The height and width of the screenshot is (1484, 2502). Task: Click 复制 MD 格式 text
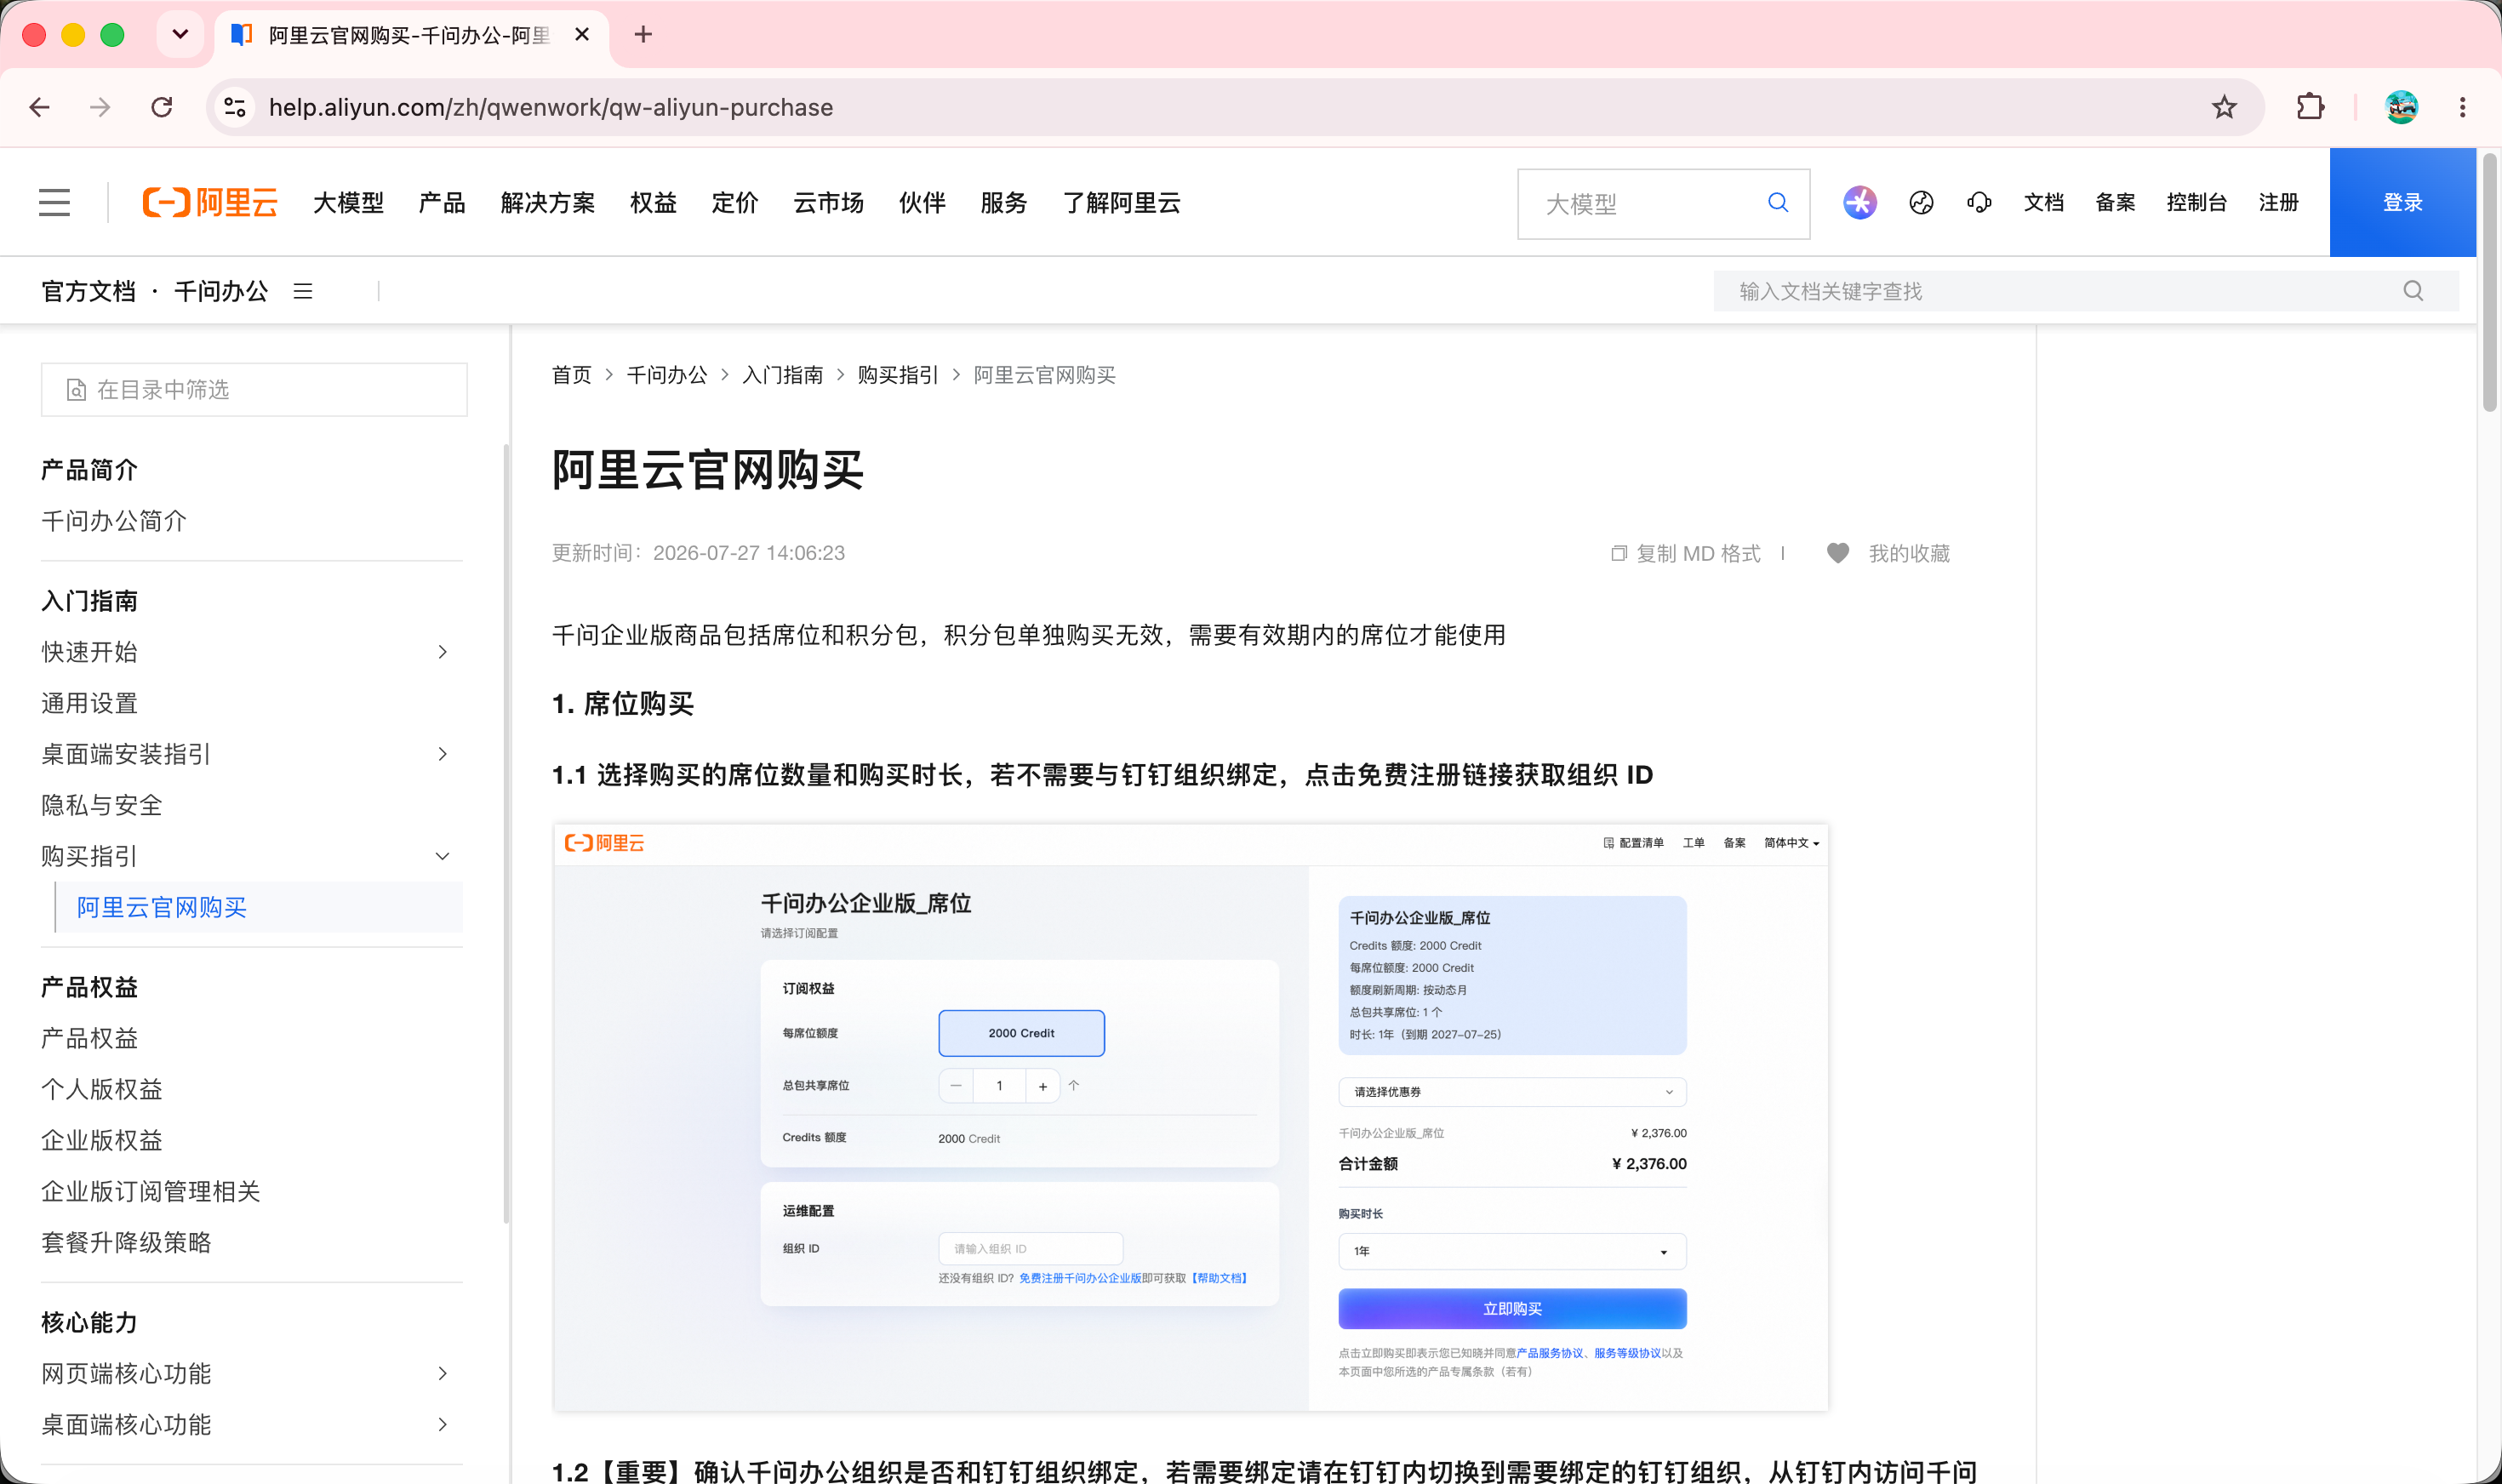click(1698, 553)
